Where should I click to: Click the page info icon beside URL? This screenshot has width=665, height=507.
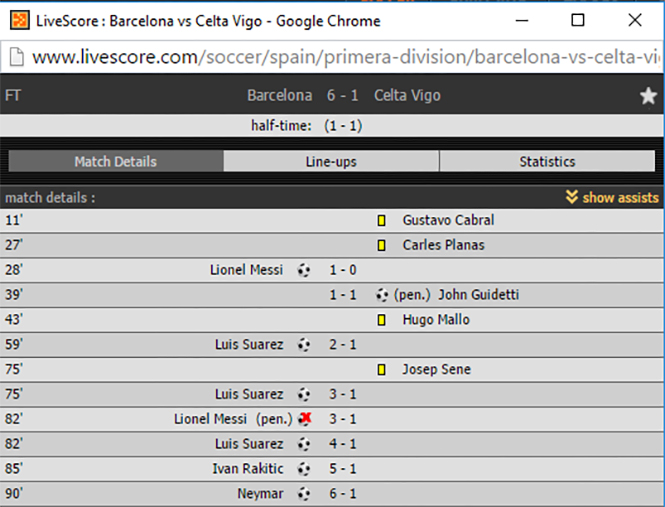click(17, 57)
